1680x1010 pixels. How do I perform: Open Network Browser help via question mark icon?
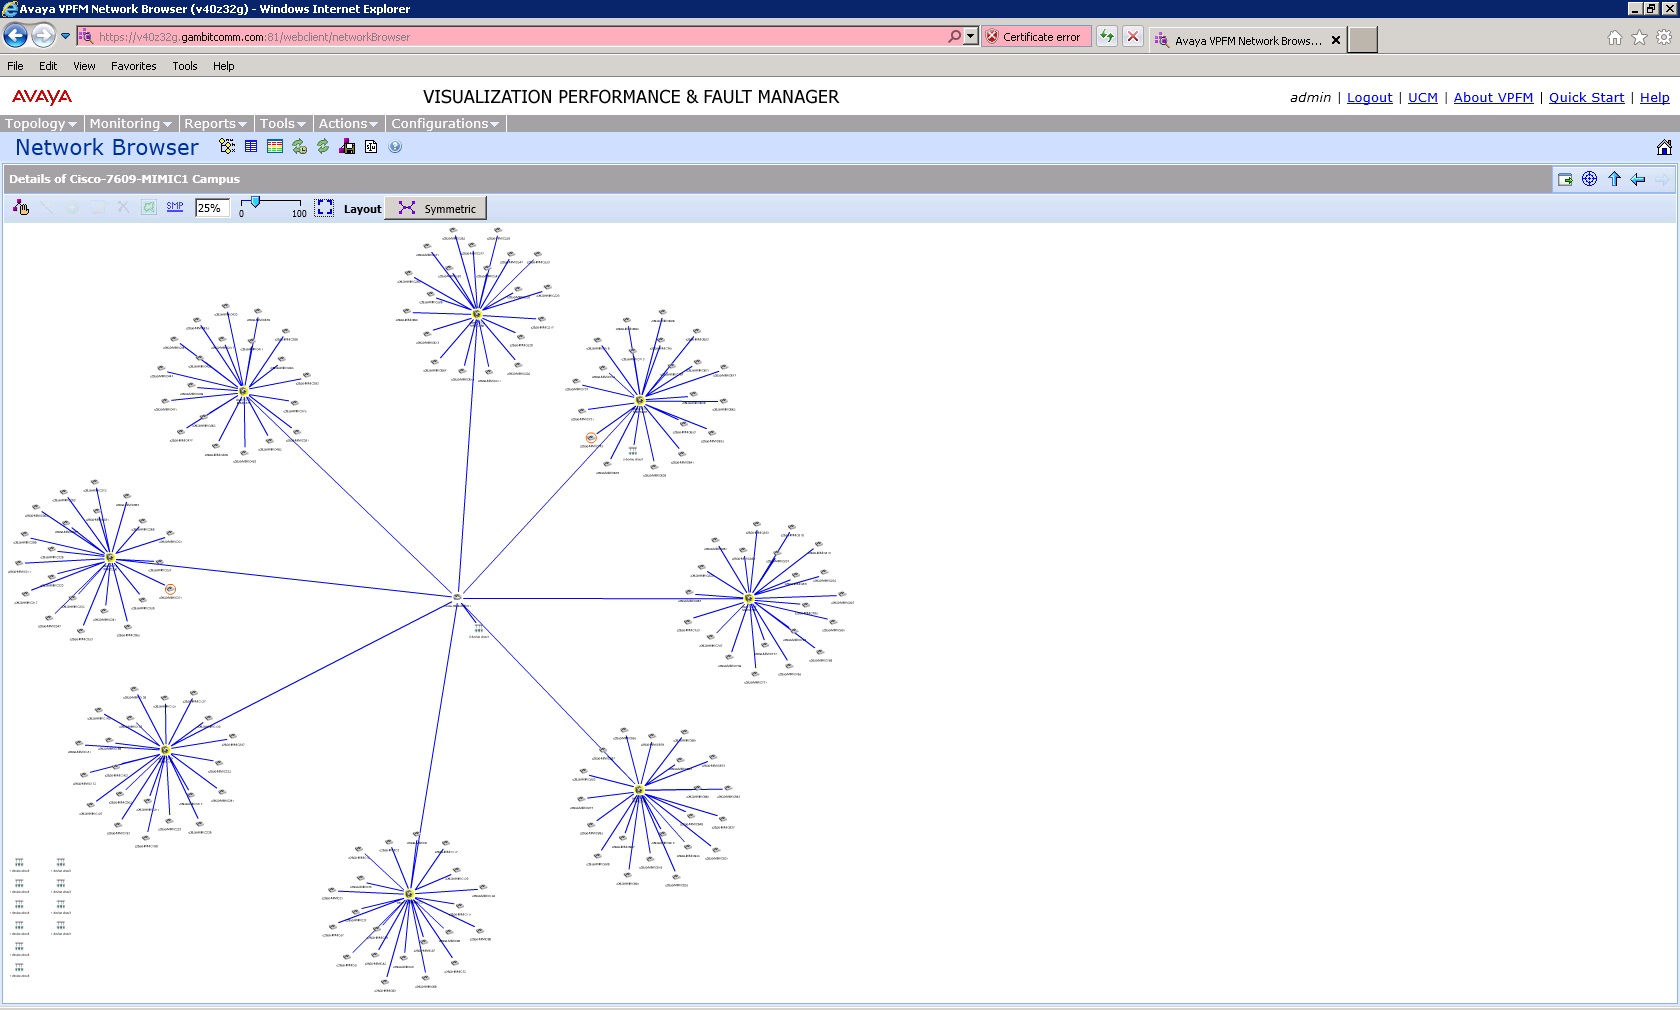(395, 147)
